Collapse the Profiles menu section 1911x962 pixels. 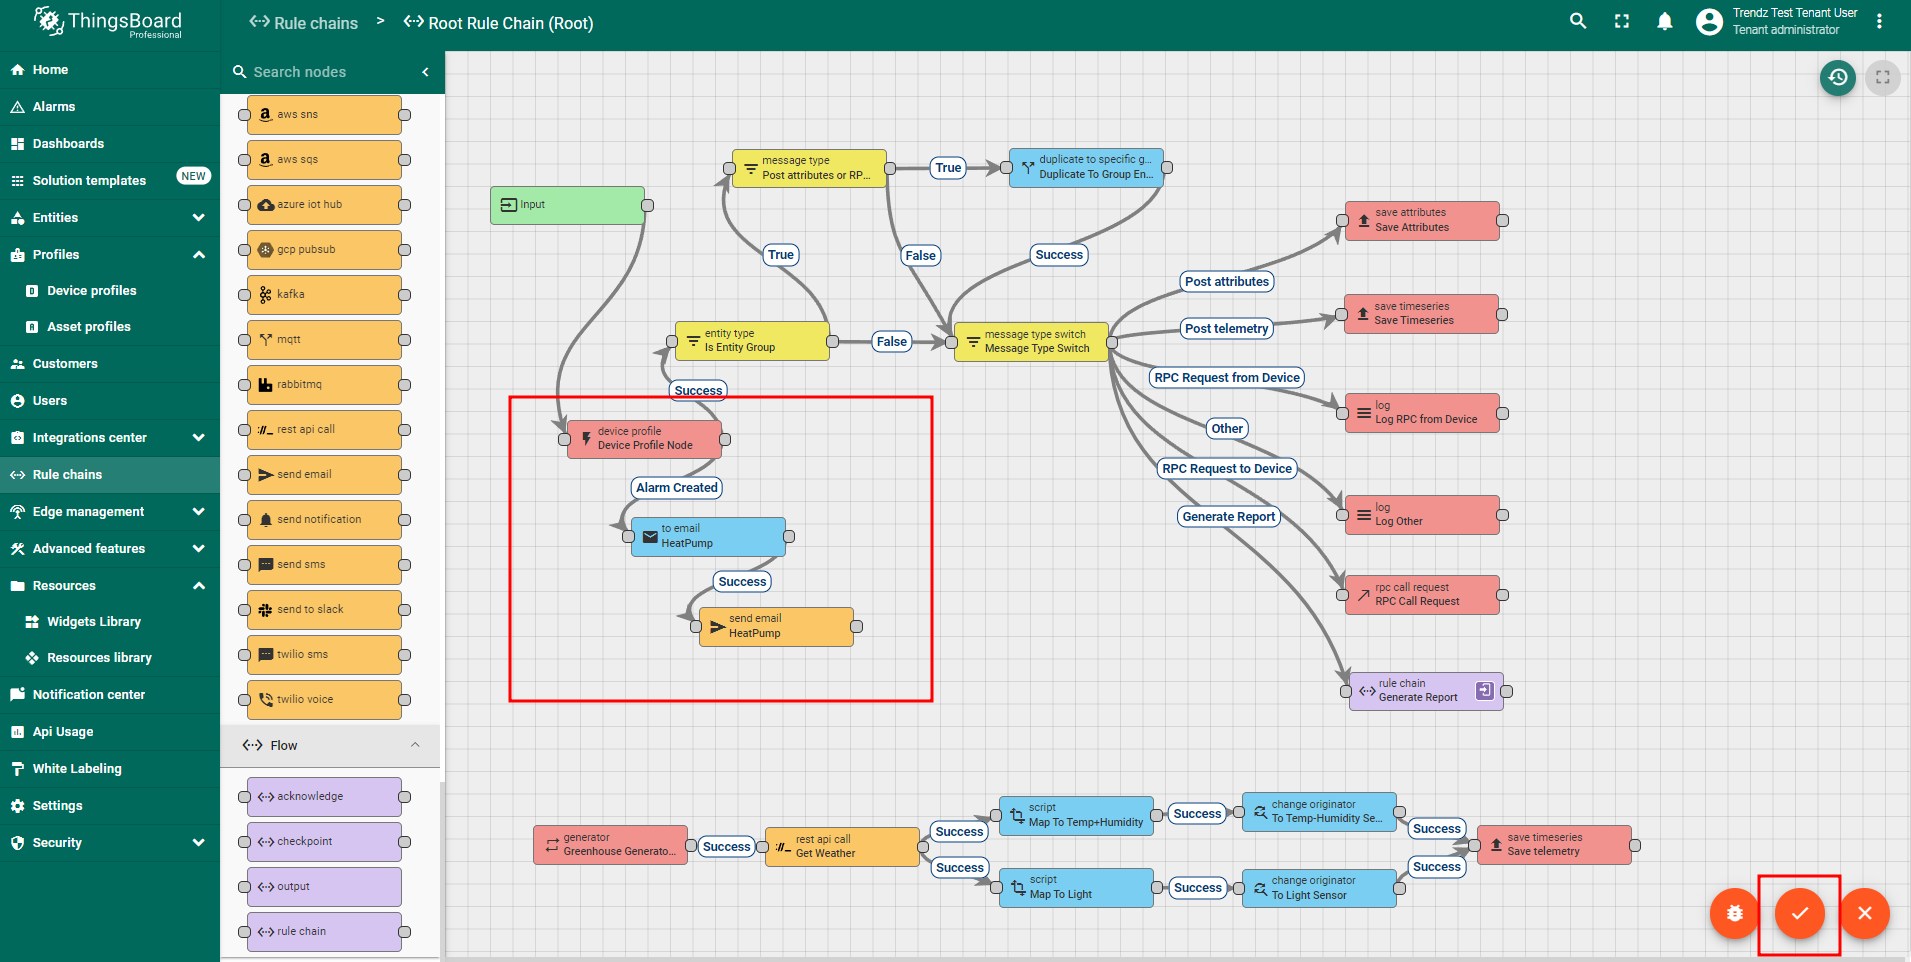tap(198, 254)
